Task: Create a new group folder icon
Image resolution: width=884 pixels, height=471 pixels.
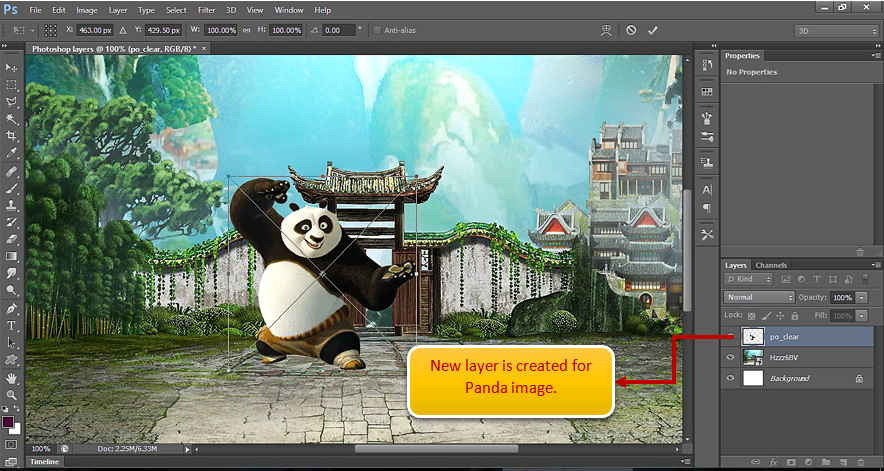Action: 826,461
